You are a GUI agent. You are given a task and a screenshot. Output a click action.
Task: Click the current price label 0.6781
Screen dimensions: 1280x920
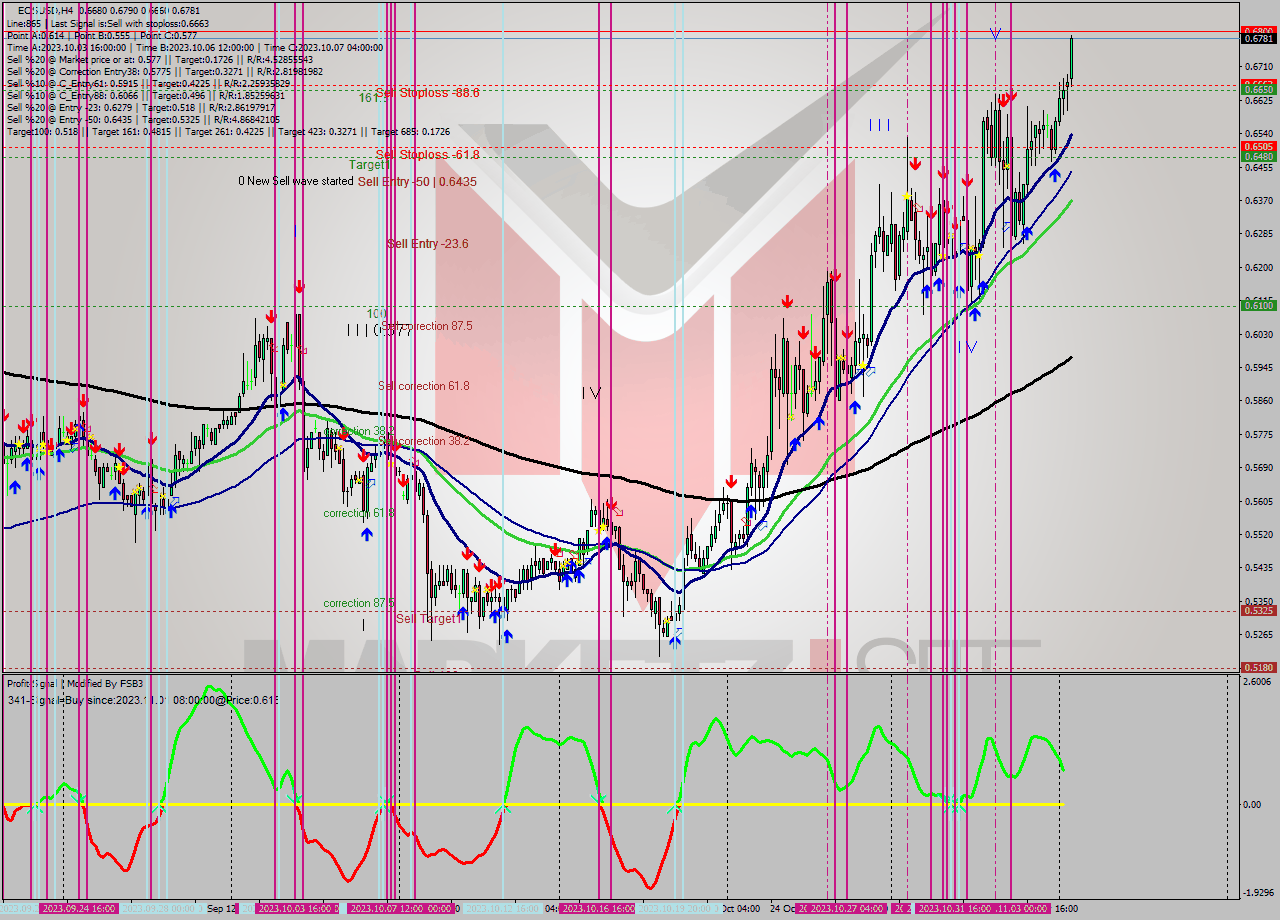click(1257, 40)
